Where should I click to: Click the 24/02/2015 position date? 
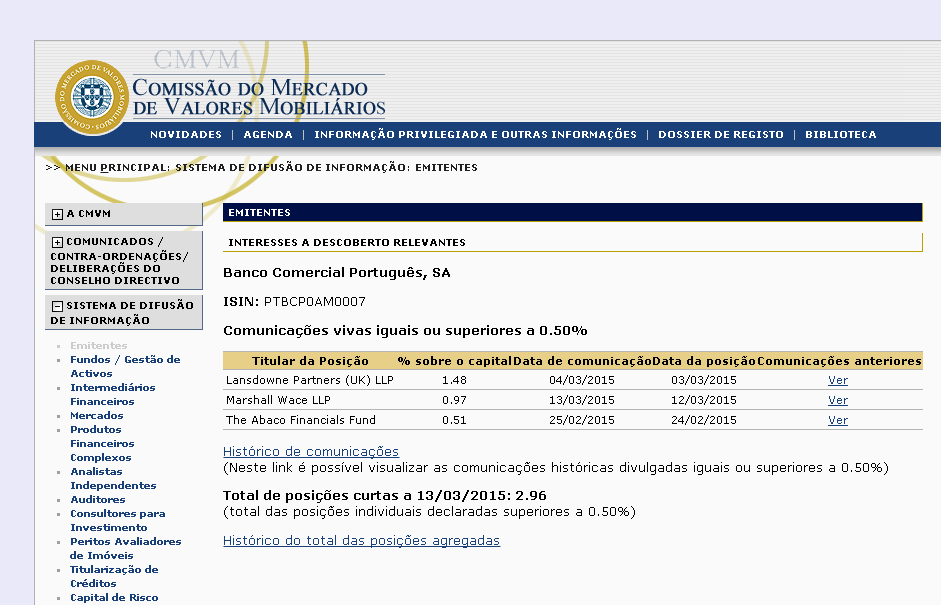pos(704,420)
